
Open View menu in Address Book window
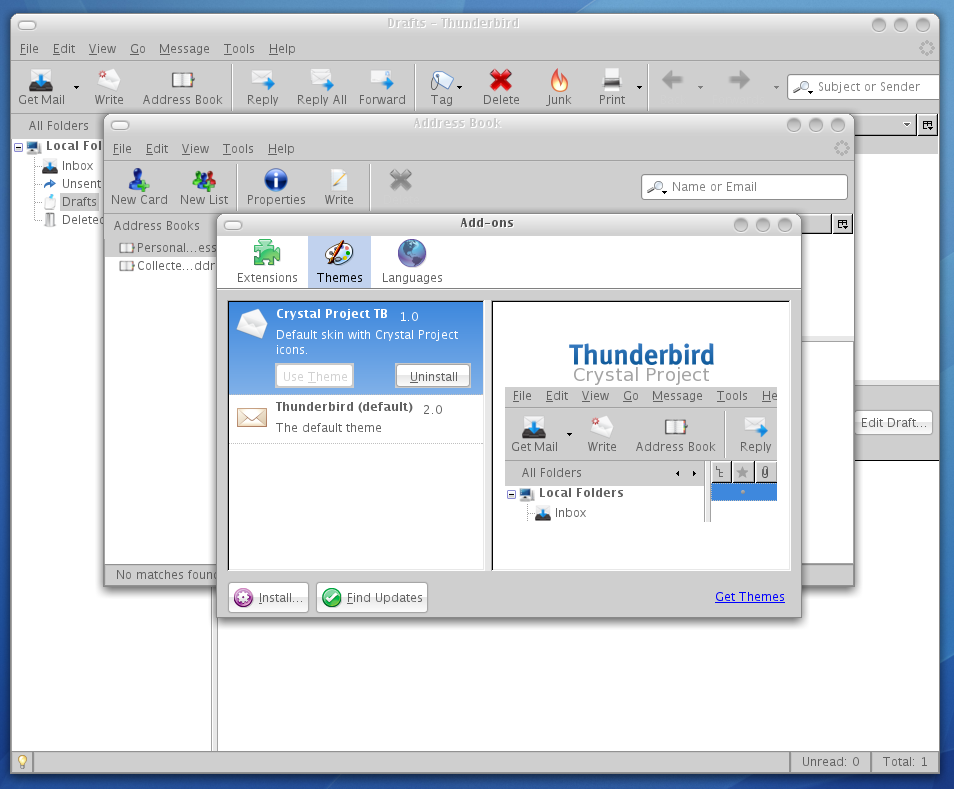coord(195,148)
